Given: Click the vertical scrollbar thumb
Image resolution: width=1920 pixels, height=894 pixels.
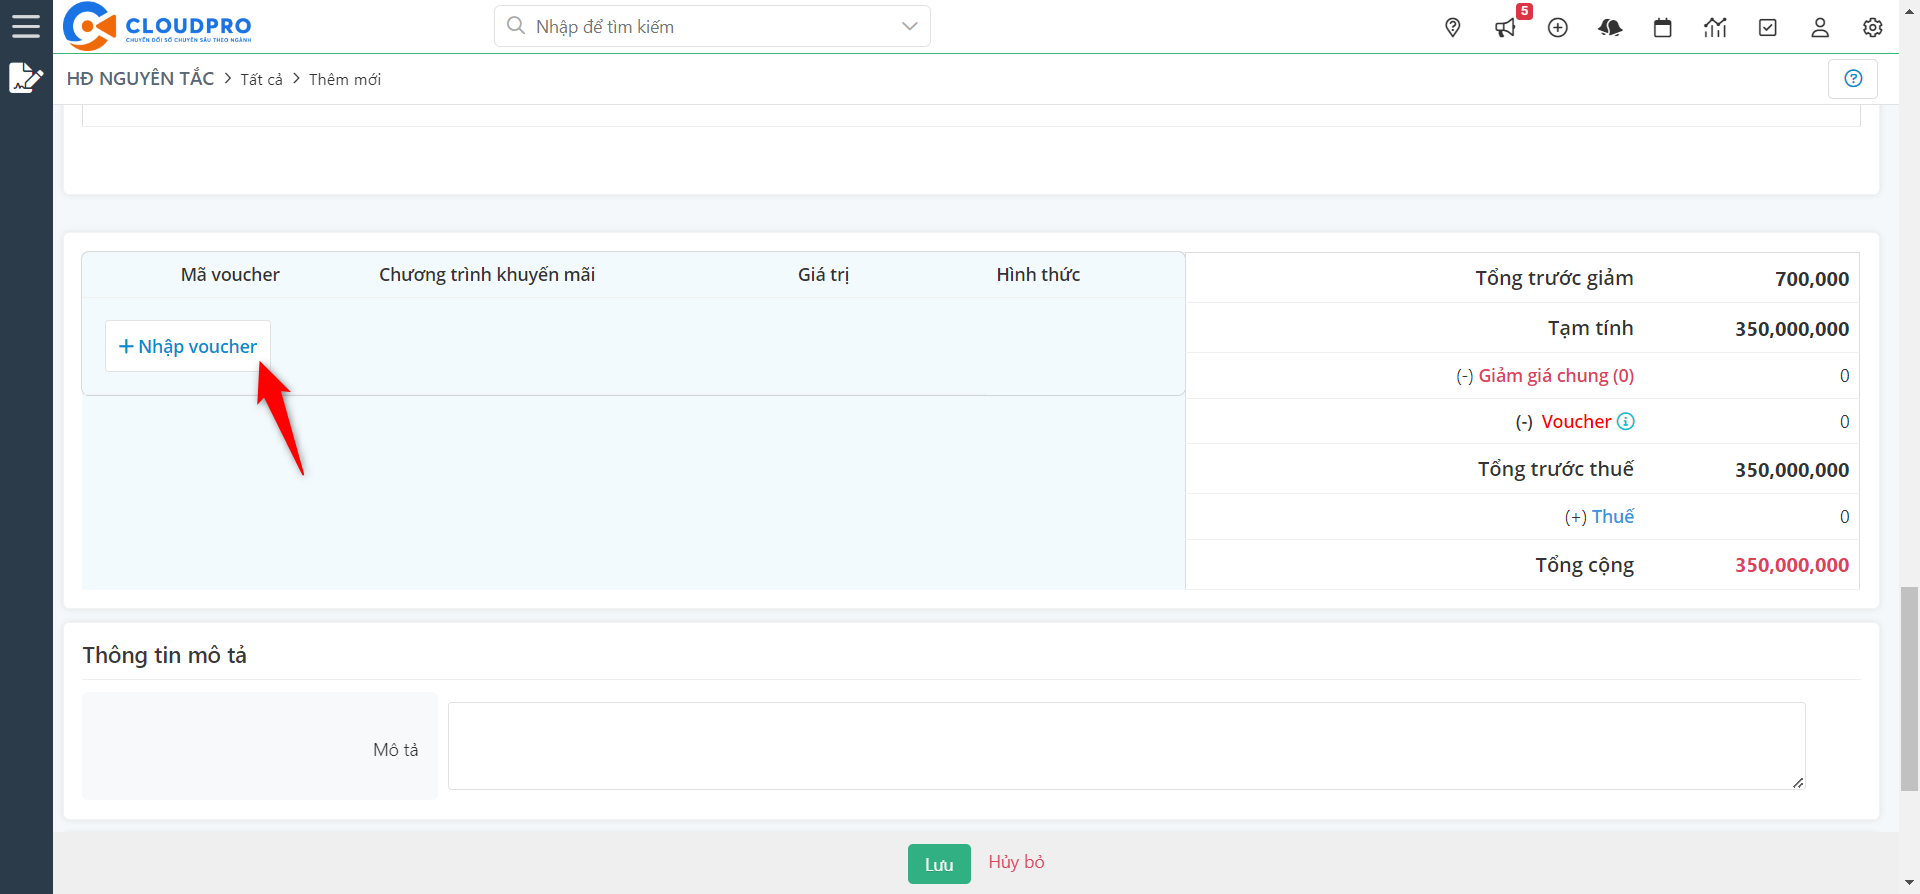Looking at the screenshot, I should pos(1909,690).
